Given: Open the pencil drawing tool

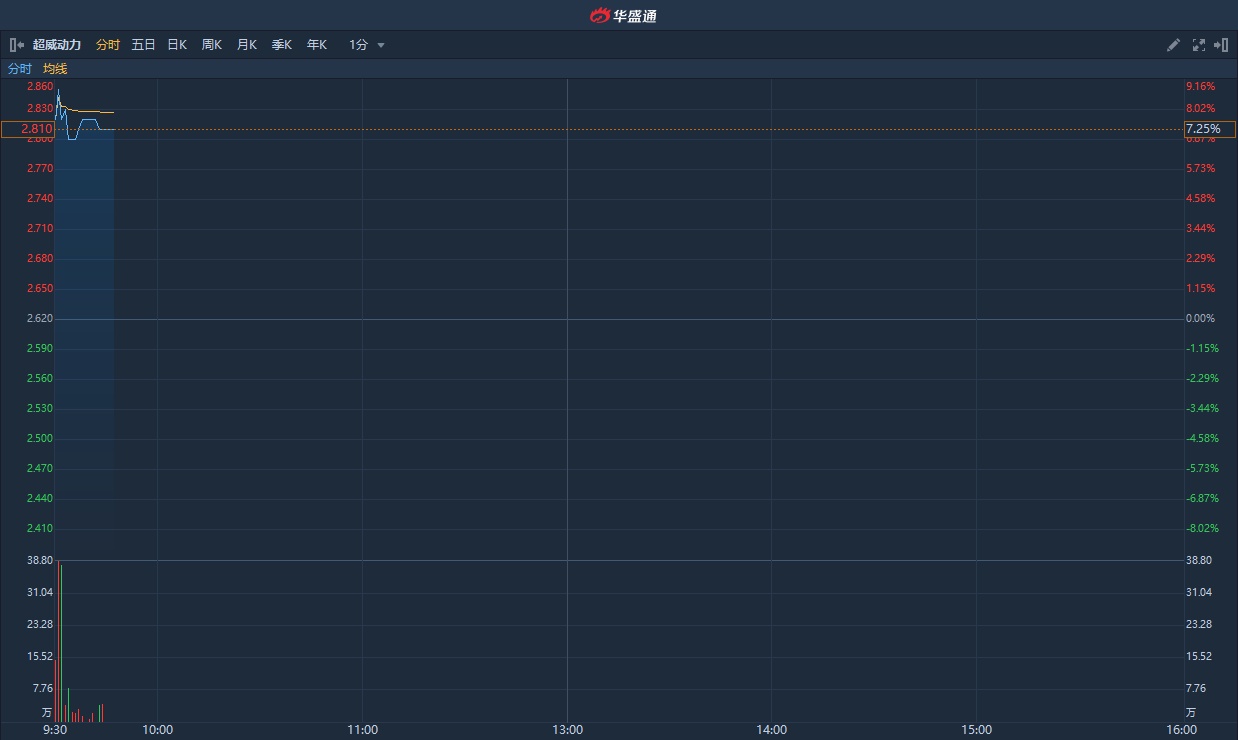Looking at the screenshot, I should (1174, 45).
